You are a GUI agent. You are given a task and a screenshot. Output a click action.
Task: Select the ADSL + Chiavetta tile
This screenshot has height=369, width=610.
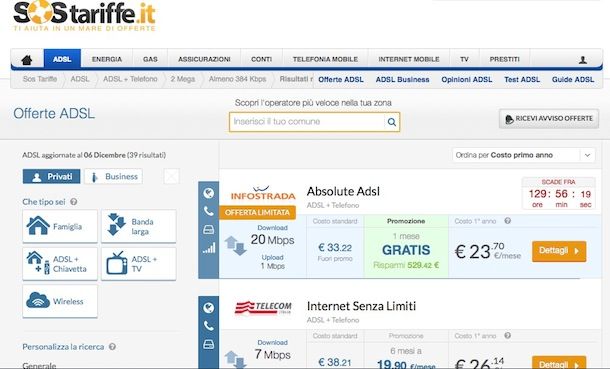(x=60, y=264)
